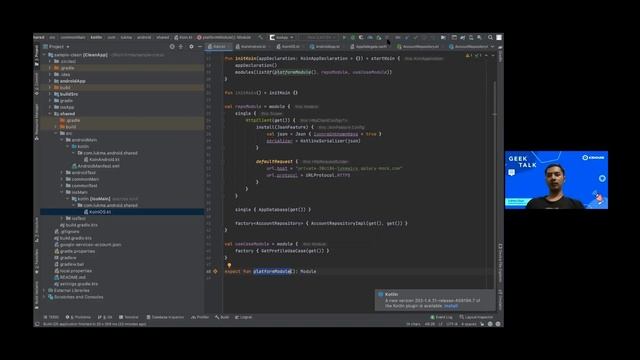Click gutter icon next to expect fun platformModule
640x360 pixels.
point(216,271)
